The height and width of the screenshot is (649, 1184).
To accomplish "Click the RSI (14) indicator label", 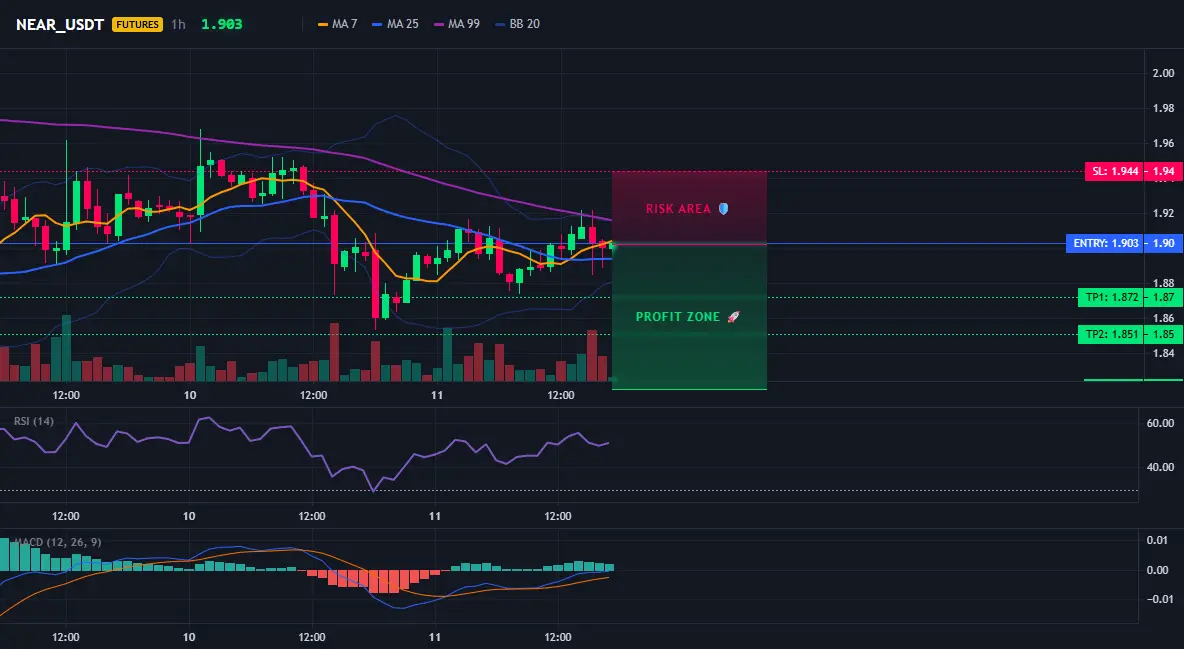I will pos(33,421).
